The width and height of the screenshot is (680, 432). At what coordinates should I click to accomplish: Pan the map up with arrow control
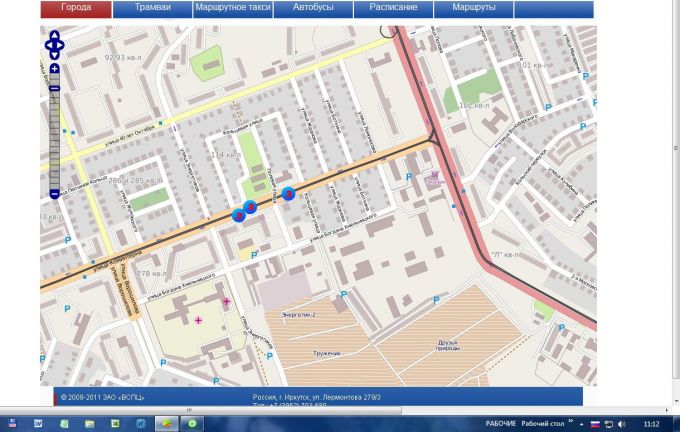point(55,35)
